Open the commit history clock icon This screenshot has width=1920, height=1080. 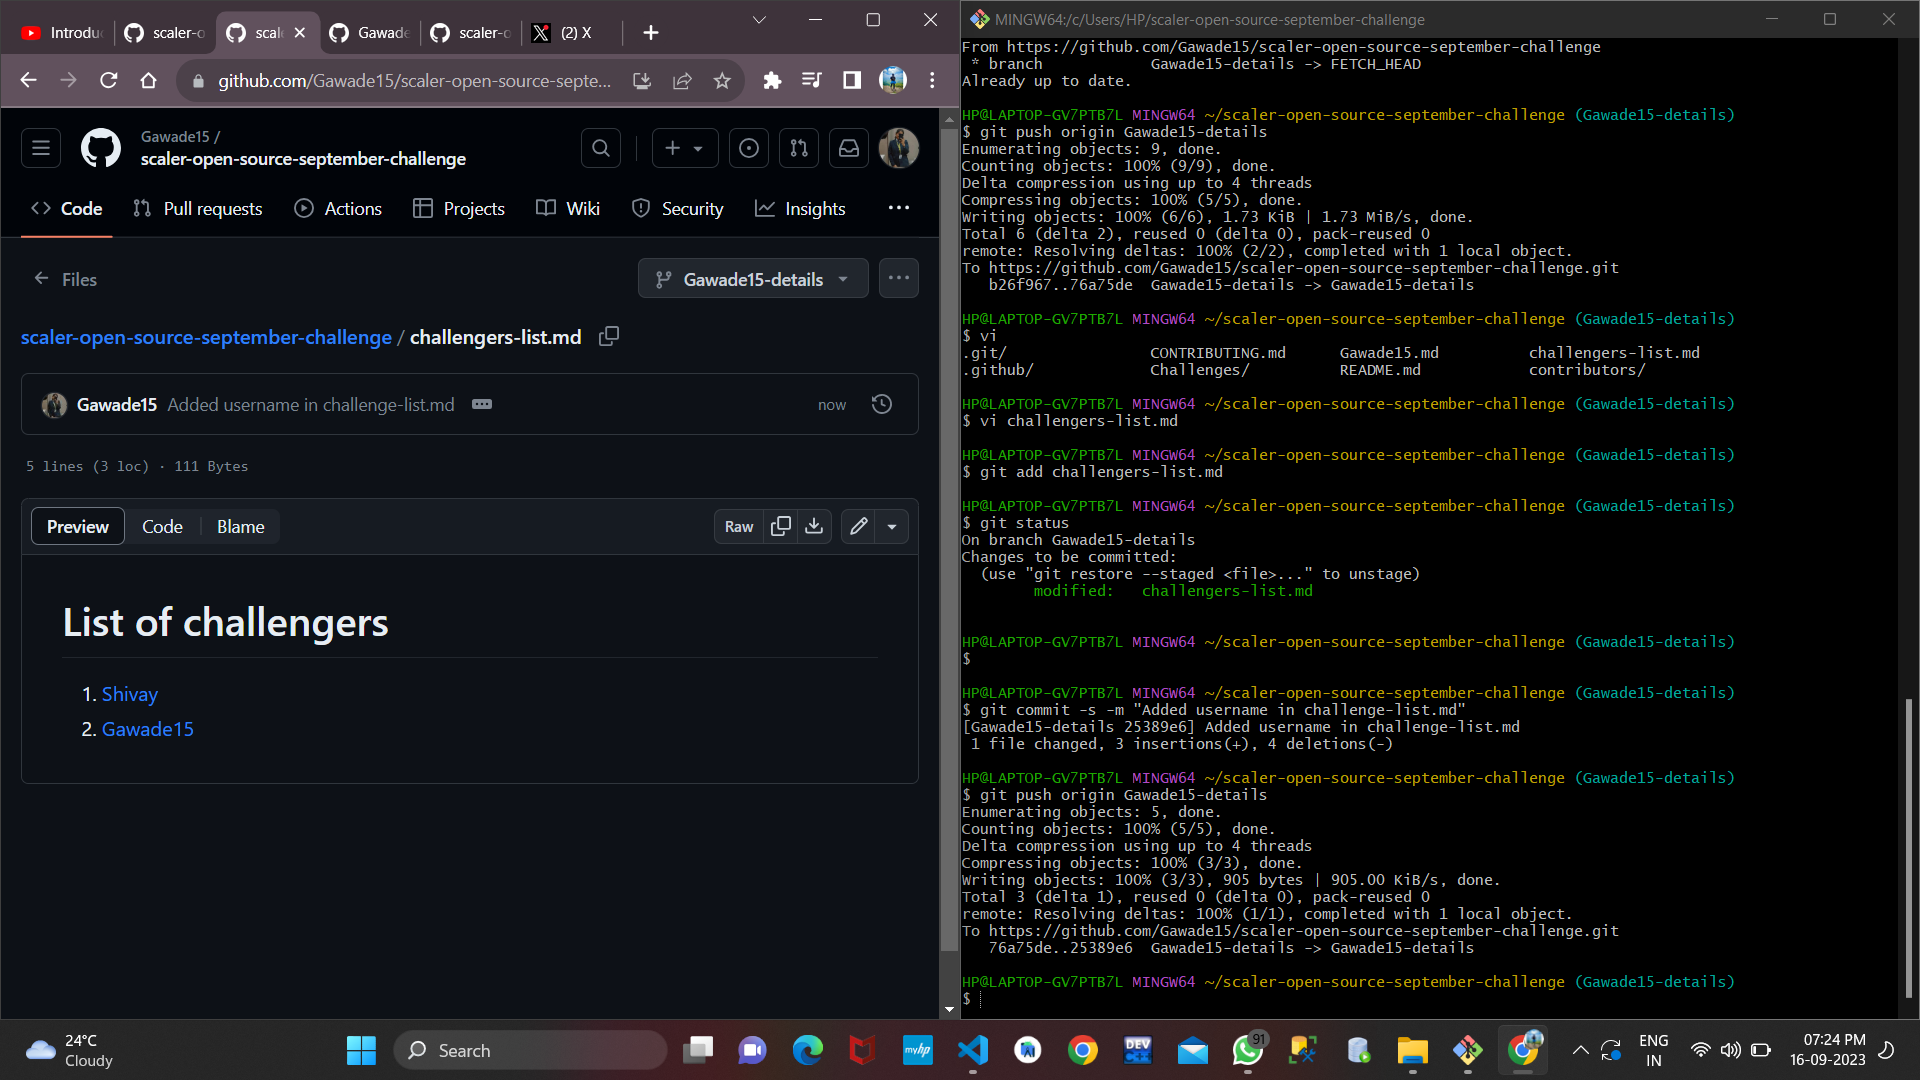click(881, 404)
